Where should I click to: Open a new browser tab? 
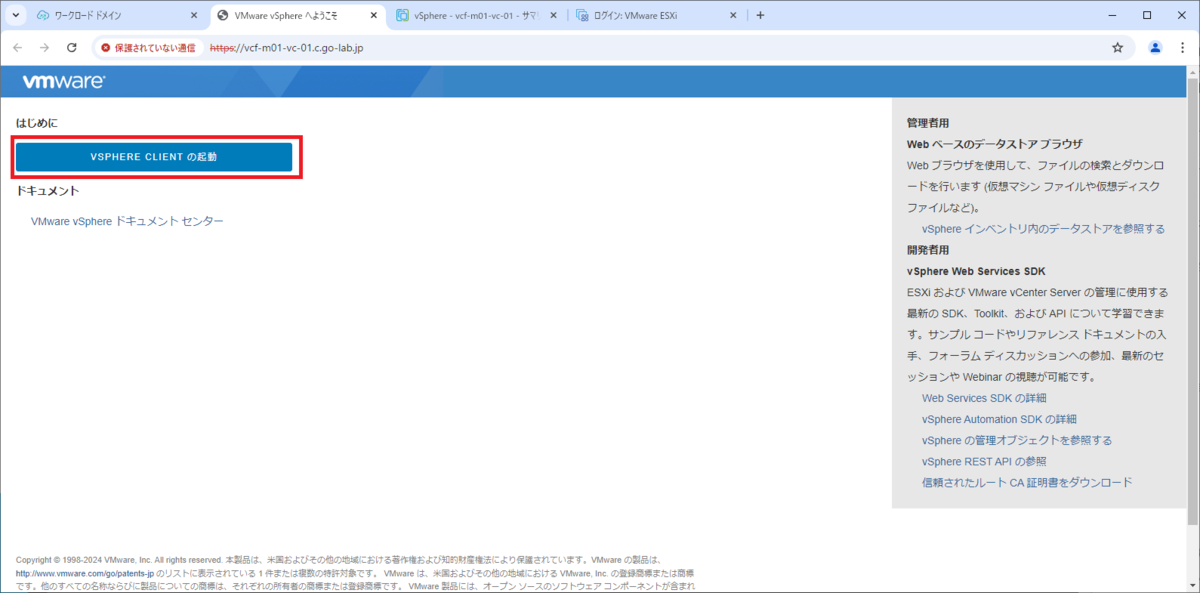click(760, 16)
